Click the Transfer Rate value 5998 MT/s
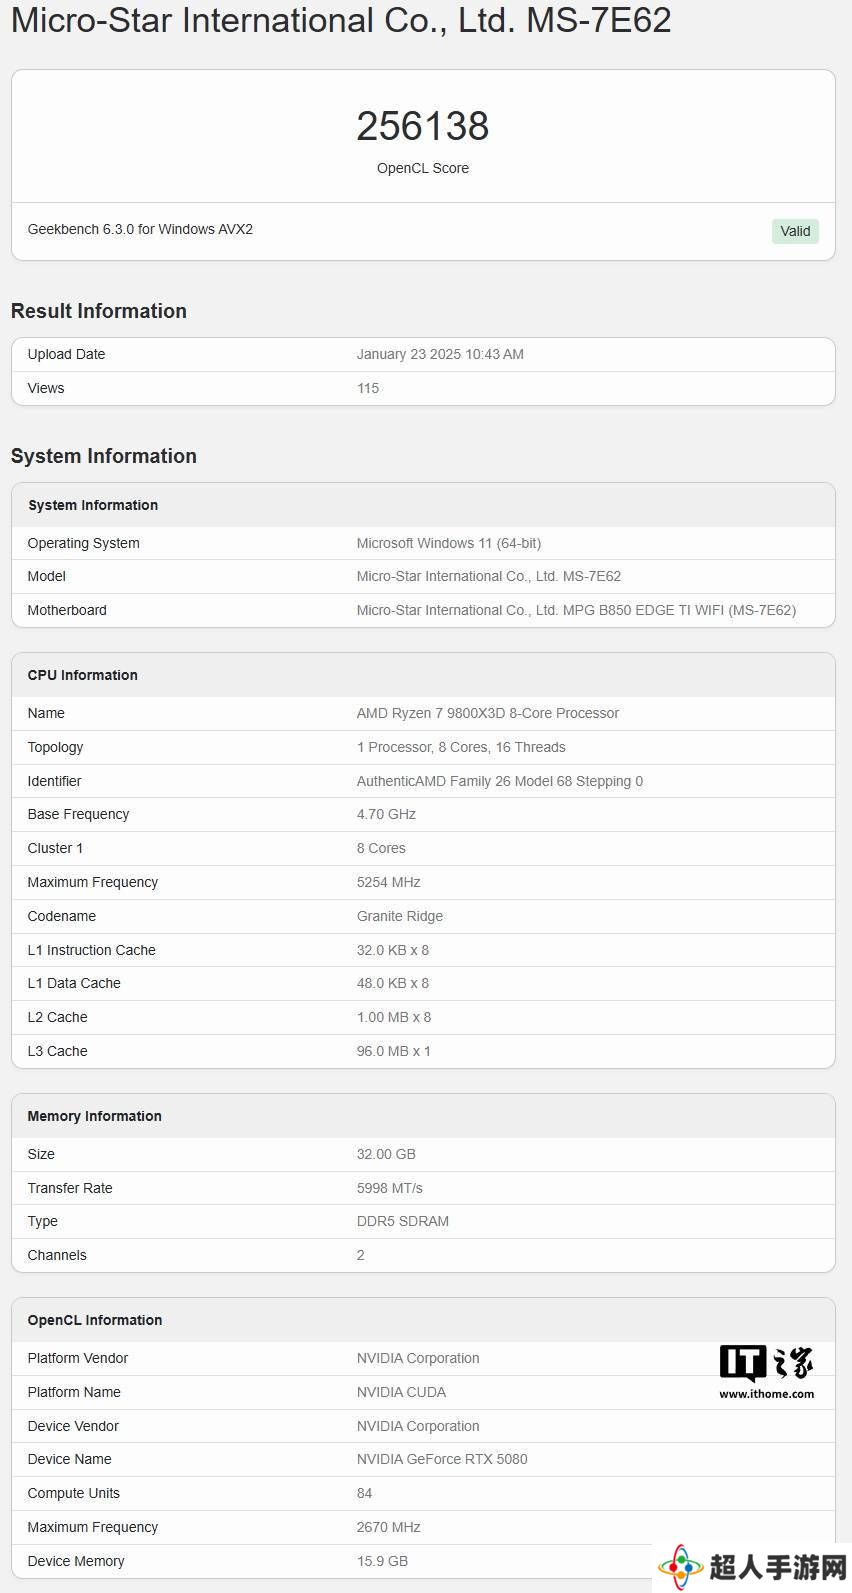Viewport: 852px width, 1593px height. point(390,1188)
